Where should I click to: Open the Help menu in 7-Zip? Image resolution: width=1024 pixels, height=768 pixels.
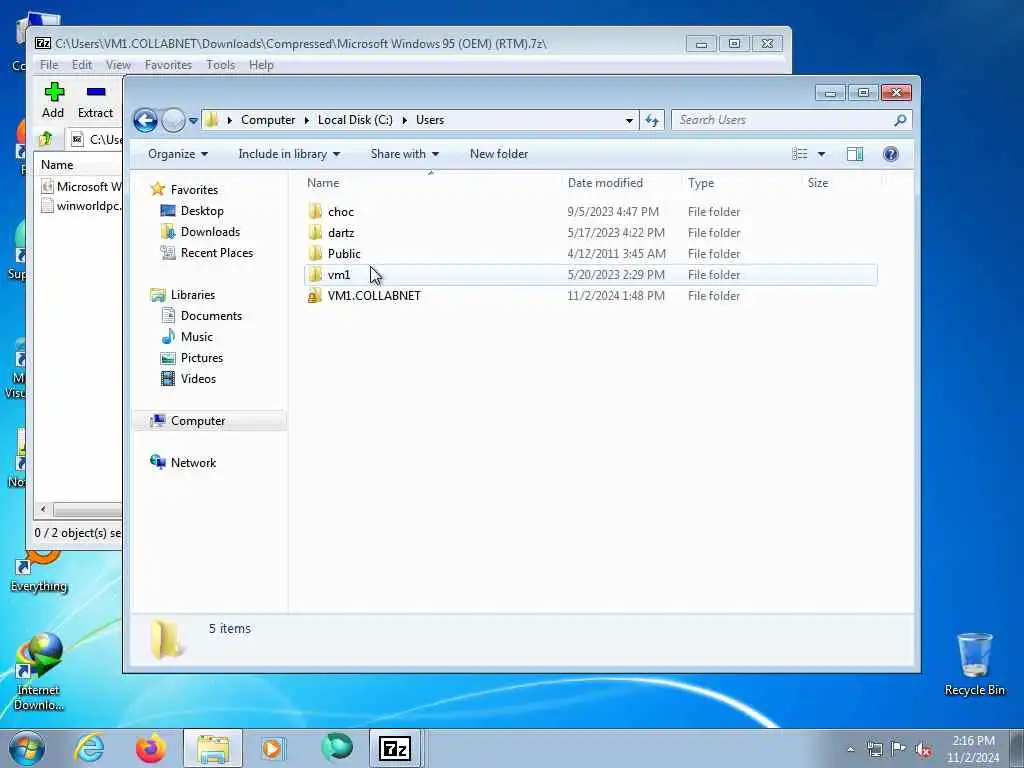click(261, 65)
